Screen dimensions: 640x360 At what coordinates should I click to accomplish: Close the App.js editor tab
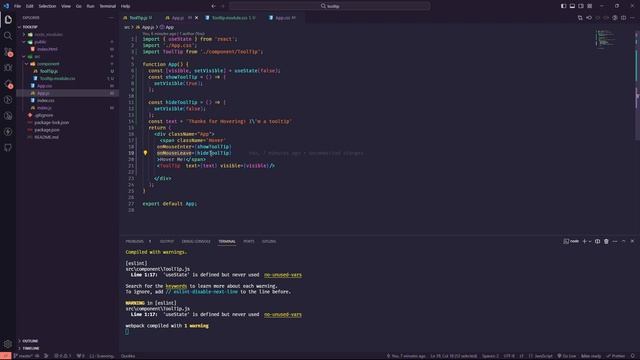click(x=196, y=18)
